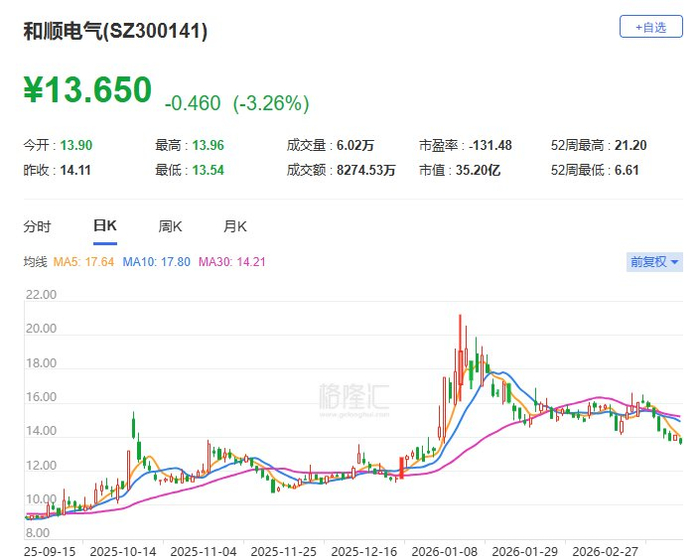Click the 市值 value 35.20亿
The image size is (700, 560).
click(478, 170)
